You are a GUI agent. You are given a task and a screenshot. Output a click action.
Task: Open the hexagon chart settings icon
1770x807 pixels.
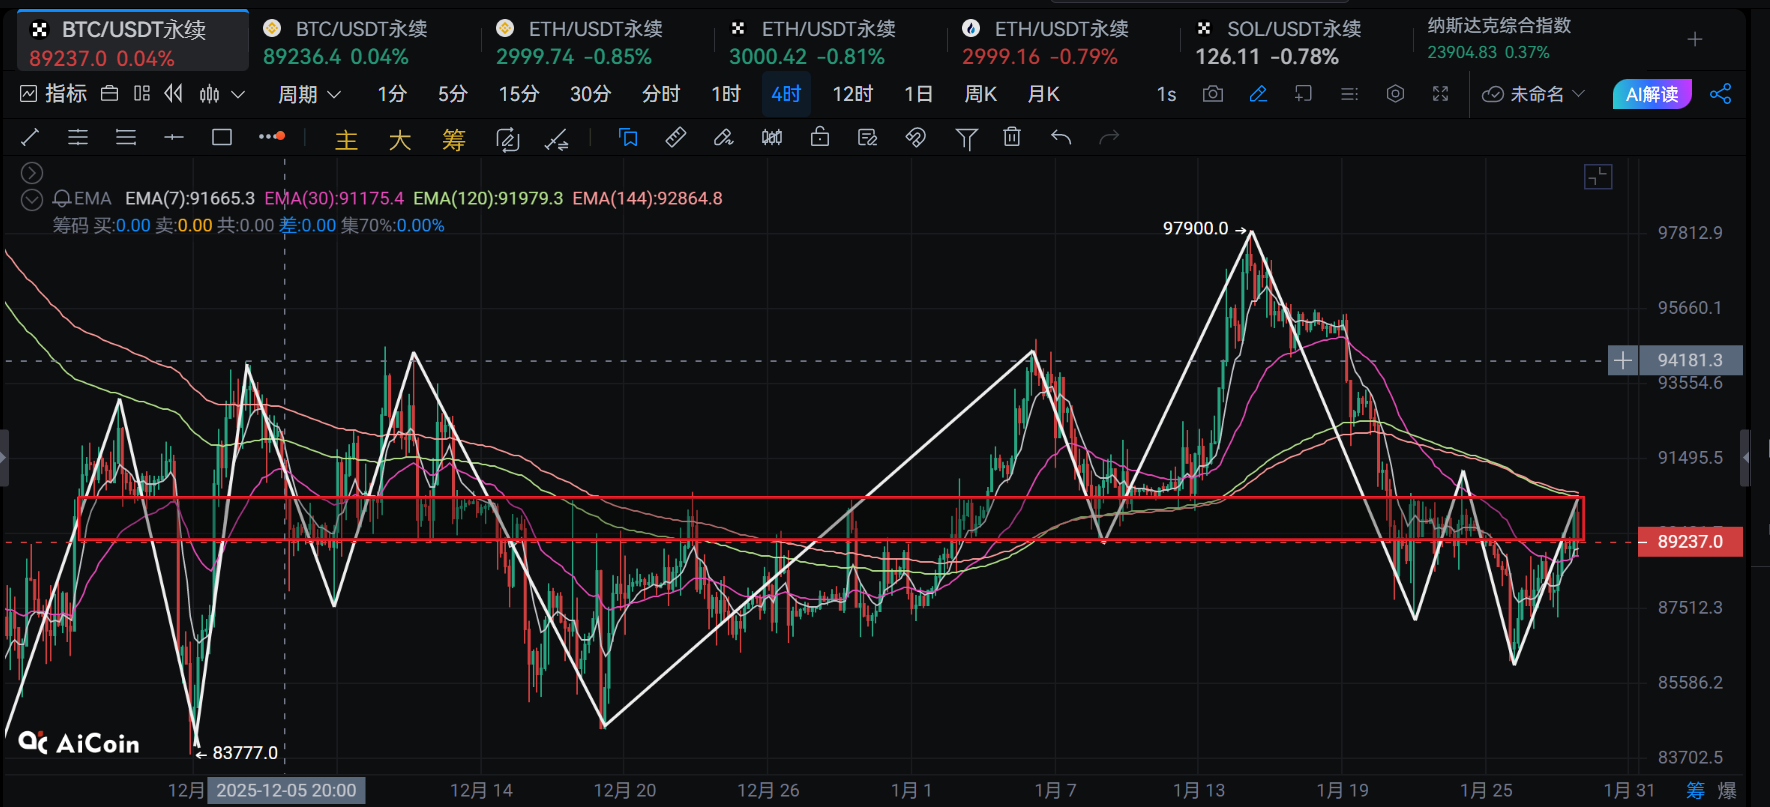(1395, 94)
